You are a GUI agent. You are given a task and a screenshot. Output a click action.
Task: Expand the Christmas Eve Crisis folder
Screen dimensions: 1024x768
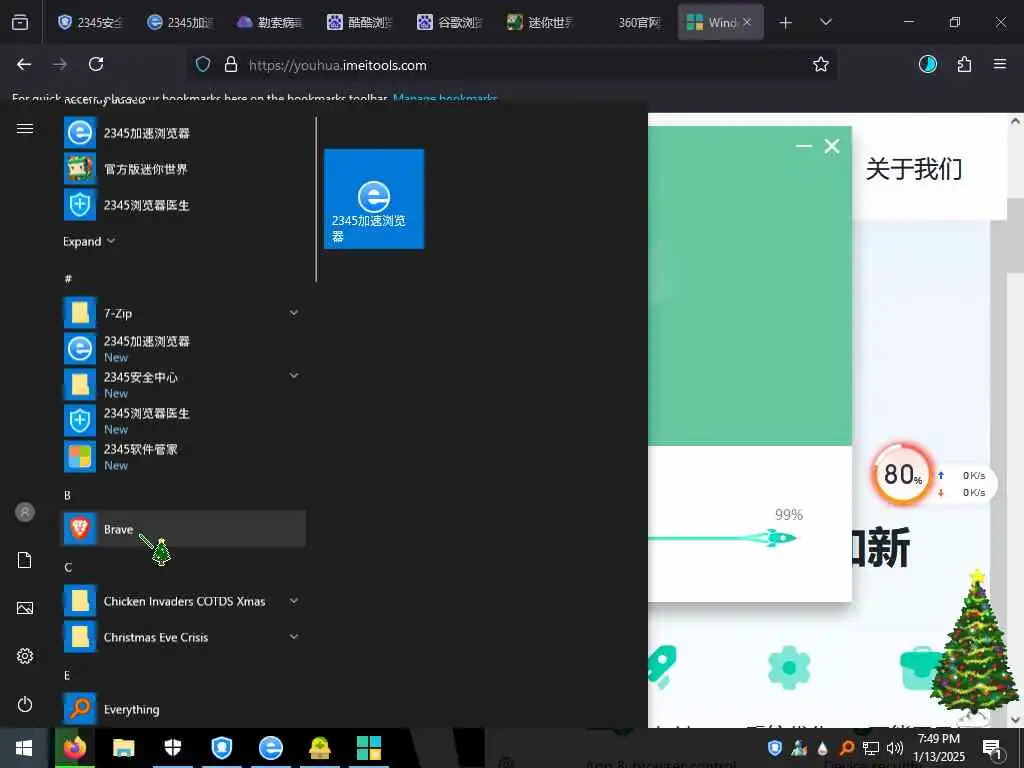point(183,637)
